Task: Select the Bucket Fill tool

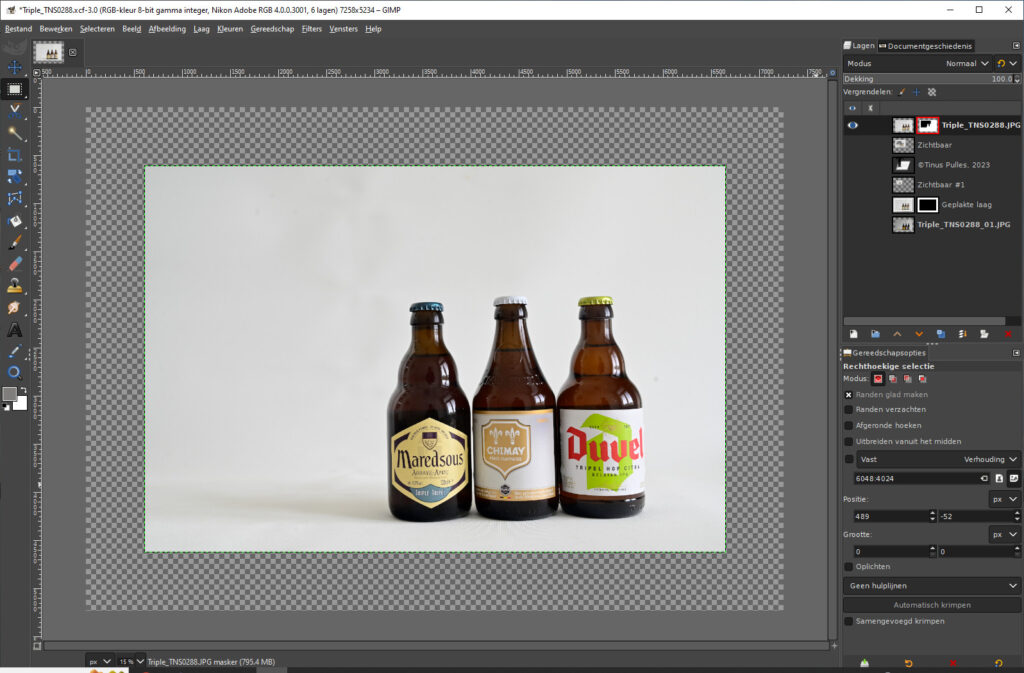Action: 14,221
